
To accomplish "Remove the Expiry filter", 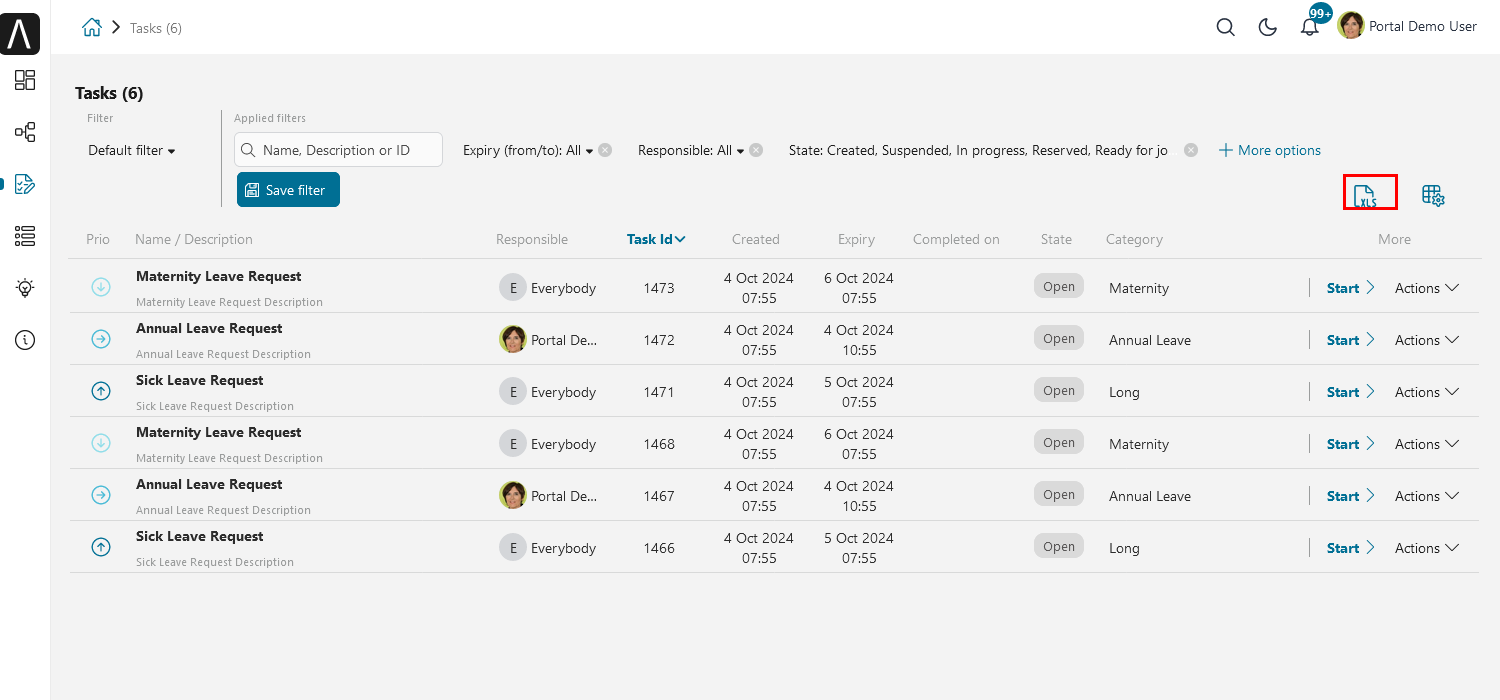I will (x=605, y=150).
